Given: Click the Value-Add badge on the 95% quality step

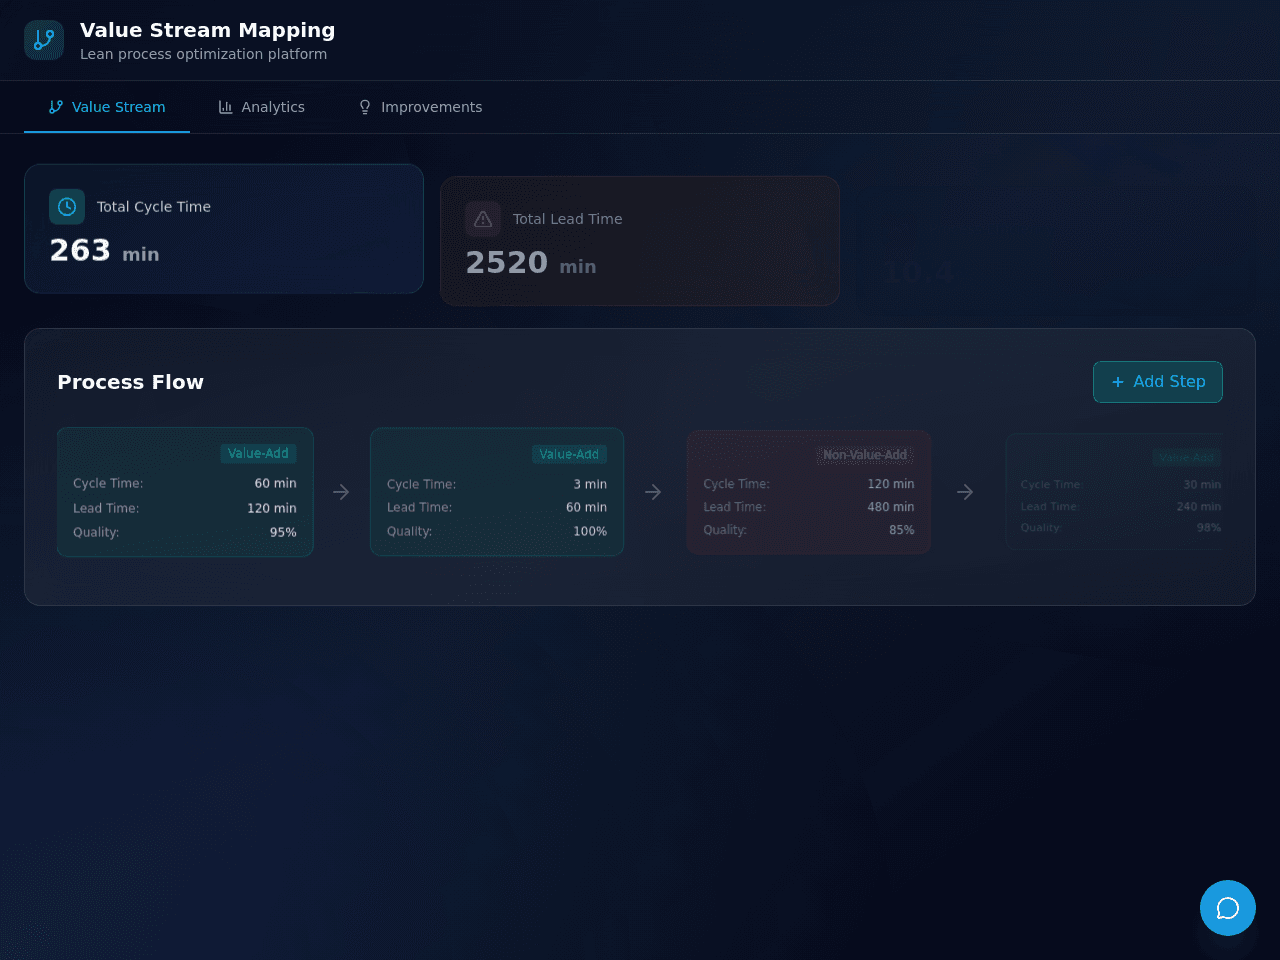Looking at the screenshot, I should pyautogui.click(x=258, y=453).
